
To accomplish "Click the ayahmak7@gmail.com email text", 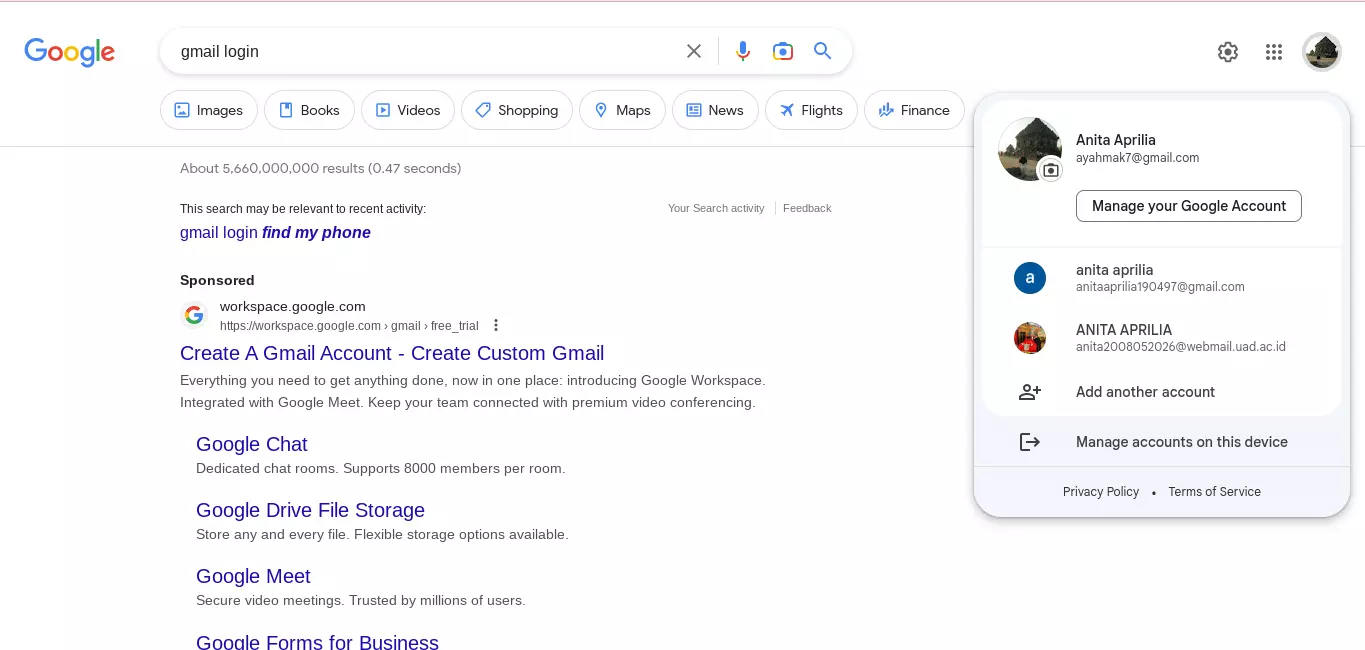I will click(1137, 158).
